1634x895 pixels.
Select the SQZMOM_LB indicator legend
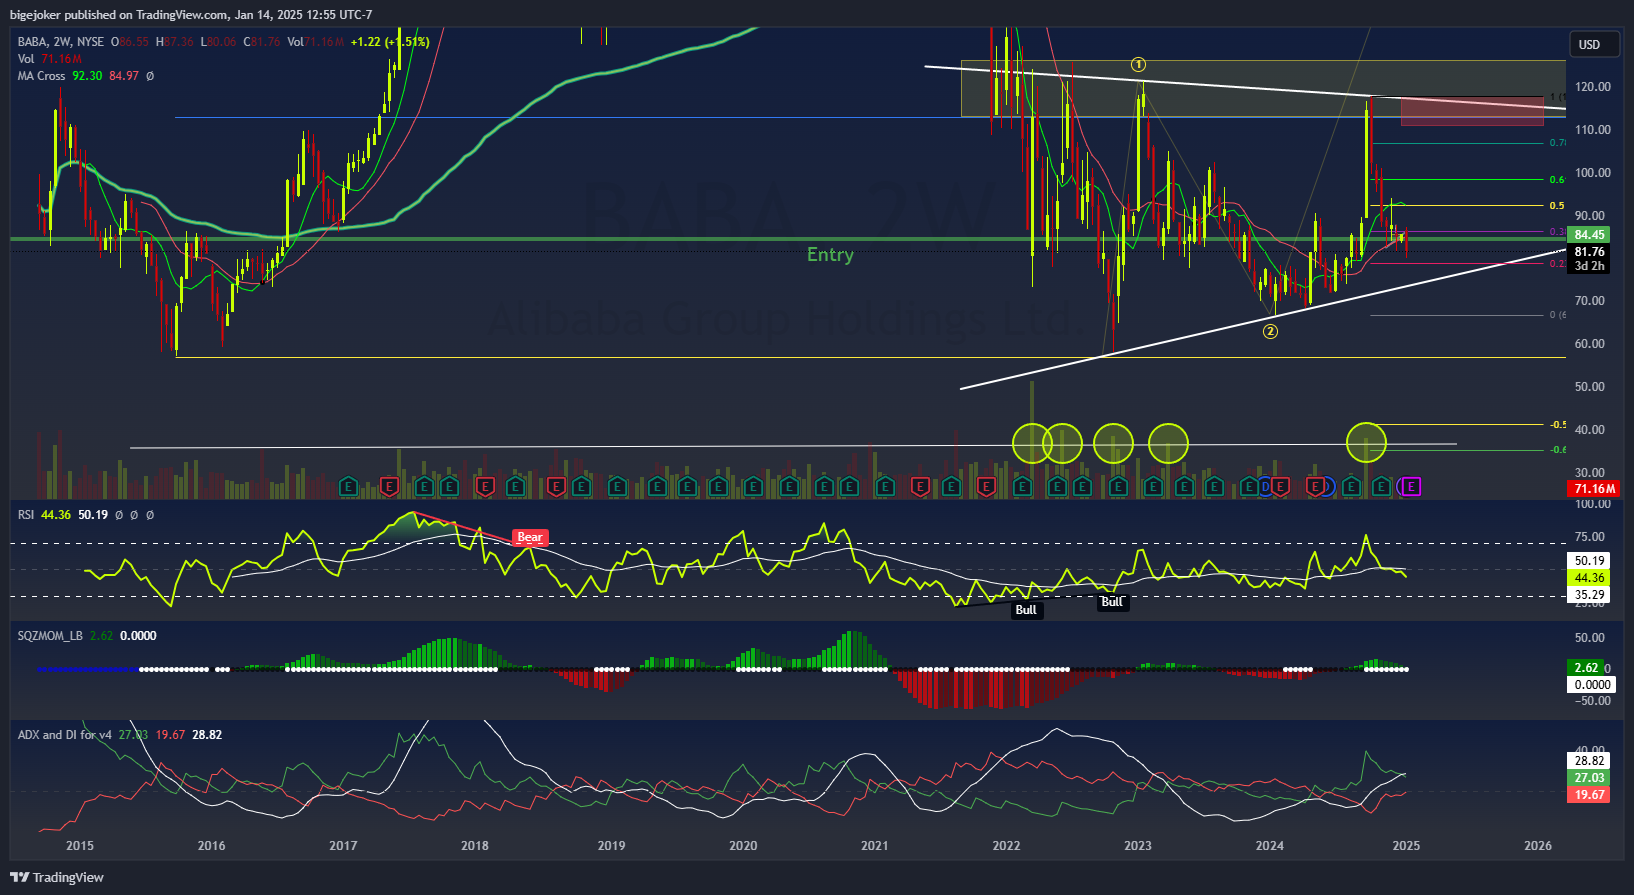click(50, 636)
